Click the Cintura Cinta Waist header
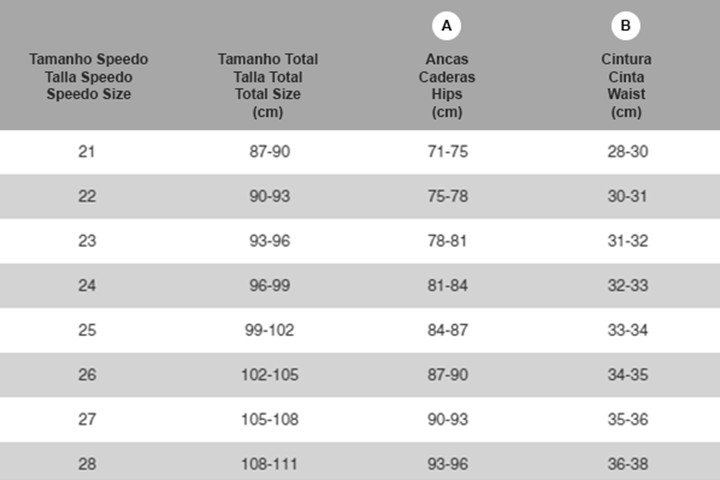The image size is (720, 480). point(626,85)
